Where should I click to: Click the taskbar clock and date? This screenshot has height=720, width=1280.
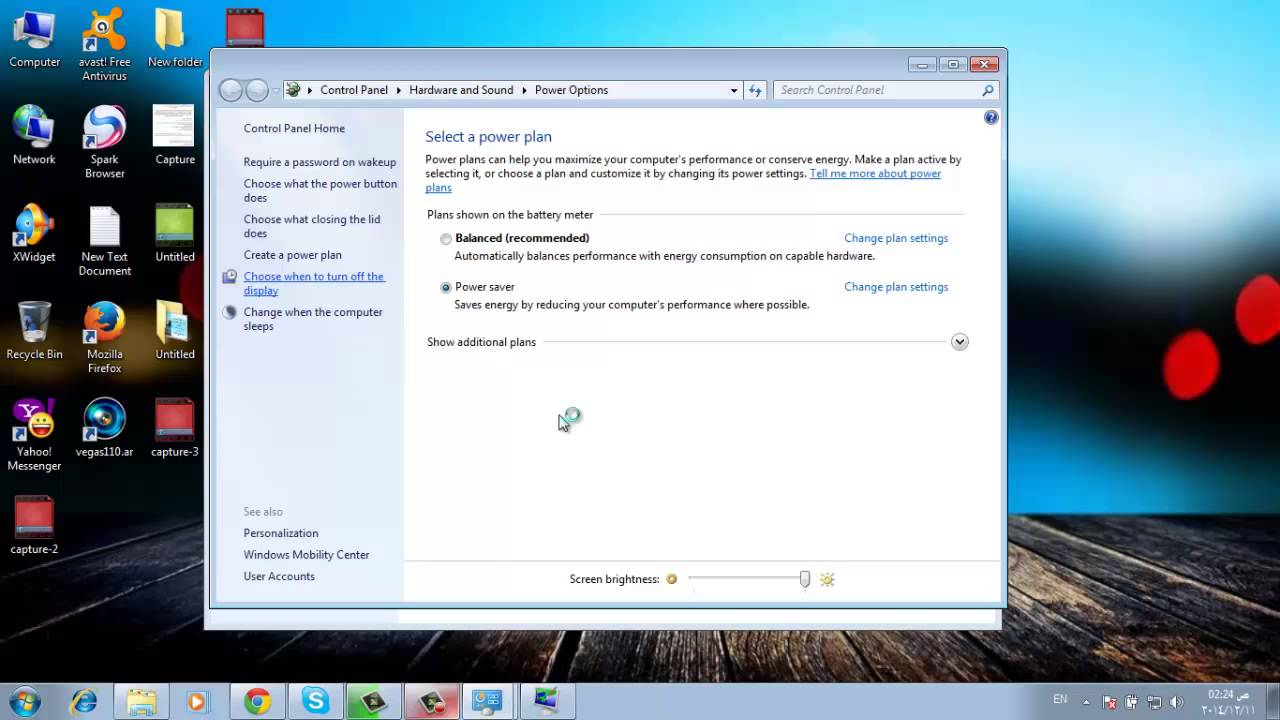coord(1230,702)
